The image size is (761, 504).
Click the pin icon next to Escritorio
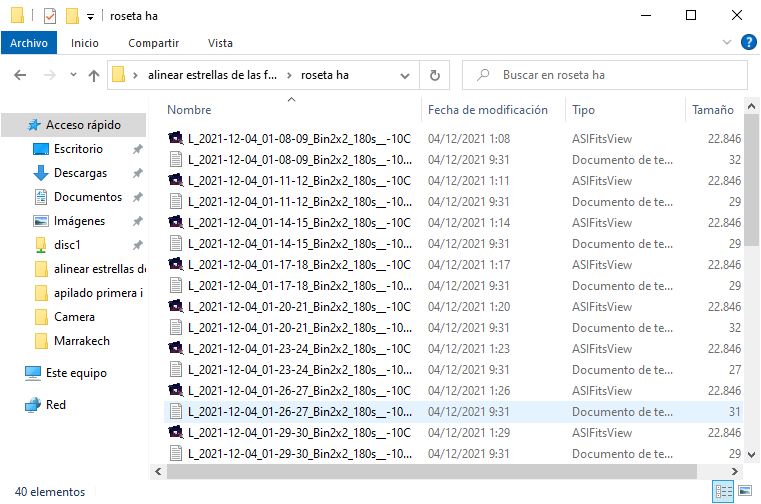coord(138,149)
